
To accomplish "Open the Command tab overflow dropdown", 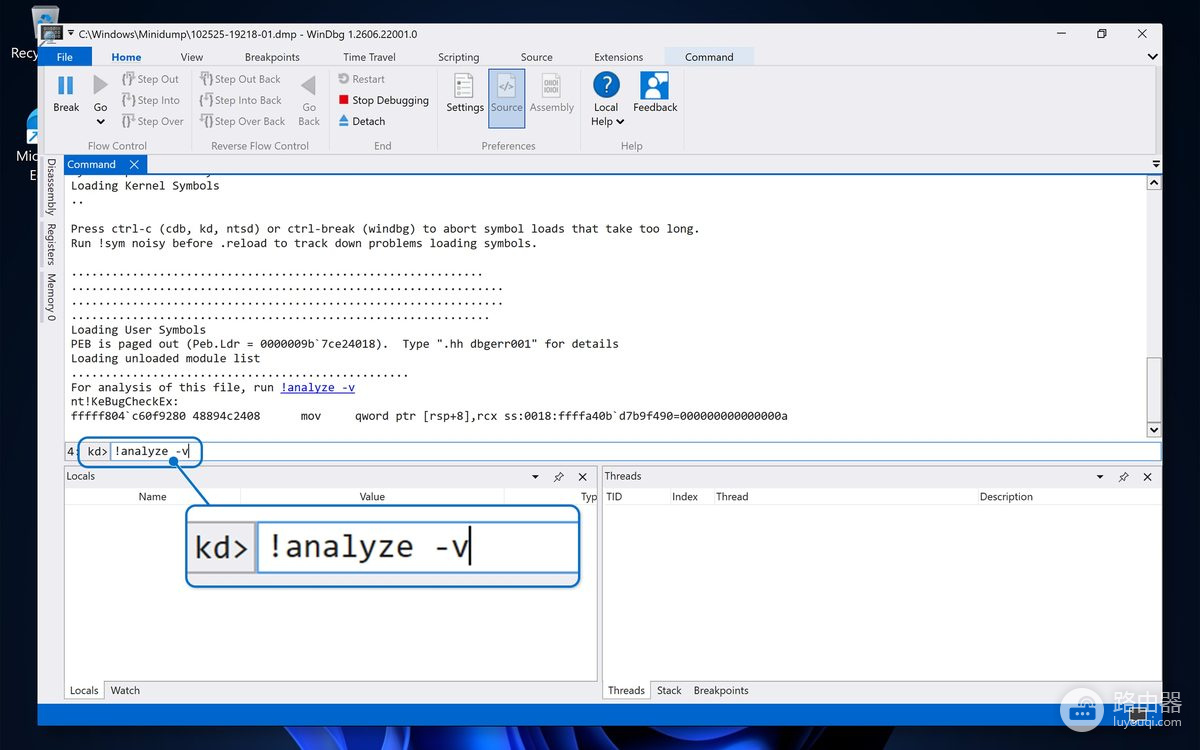I will tap(1155, 164).
